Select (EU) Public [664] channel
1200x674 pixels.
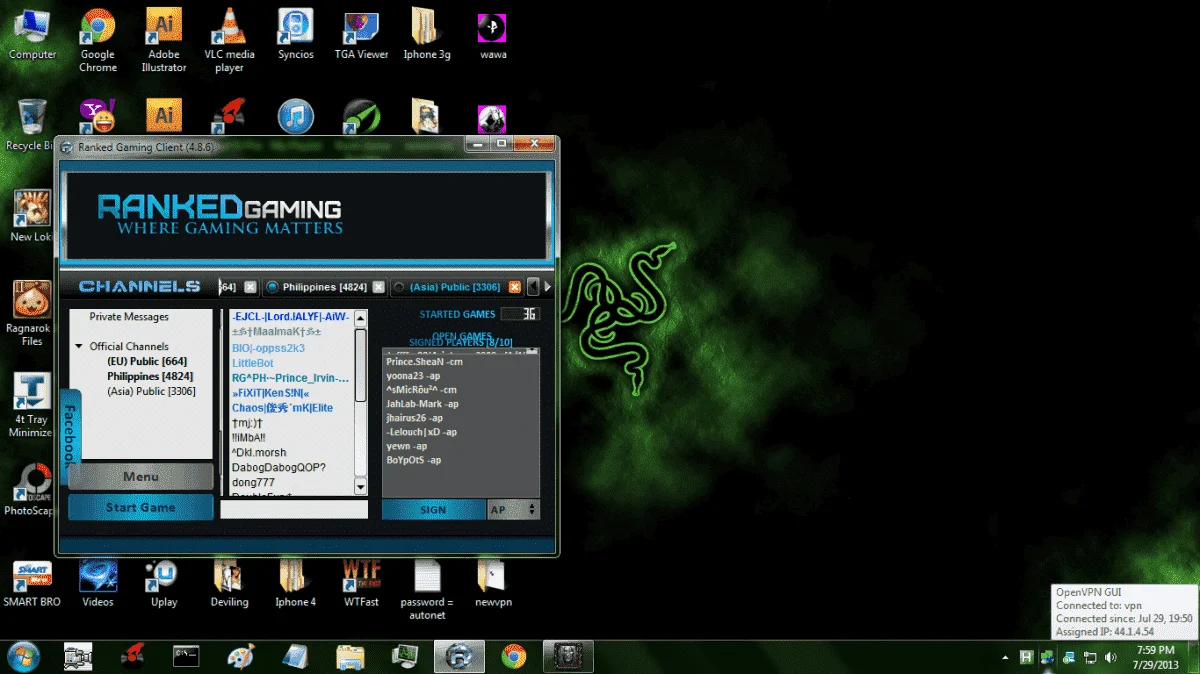[147, 361]
